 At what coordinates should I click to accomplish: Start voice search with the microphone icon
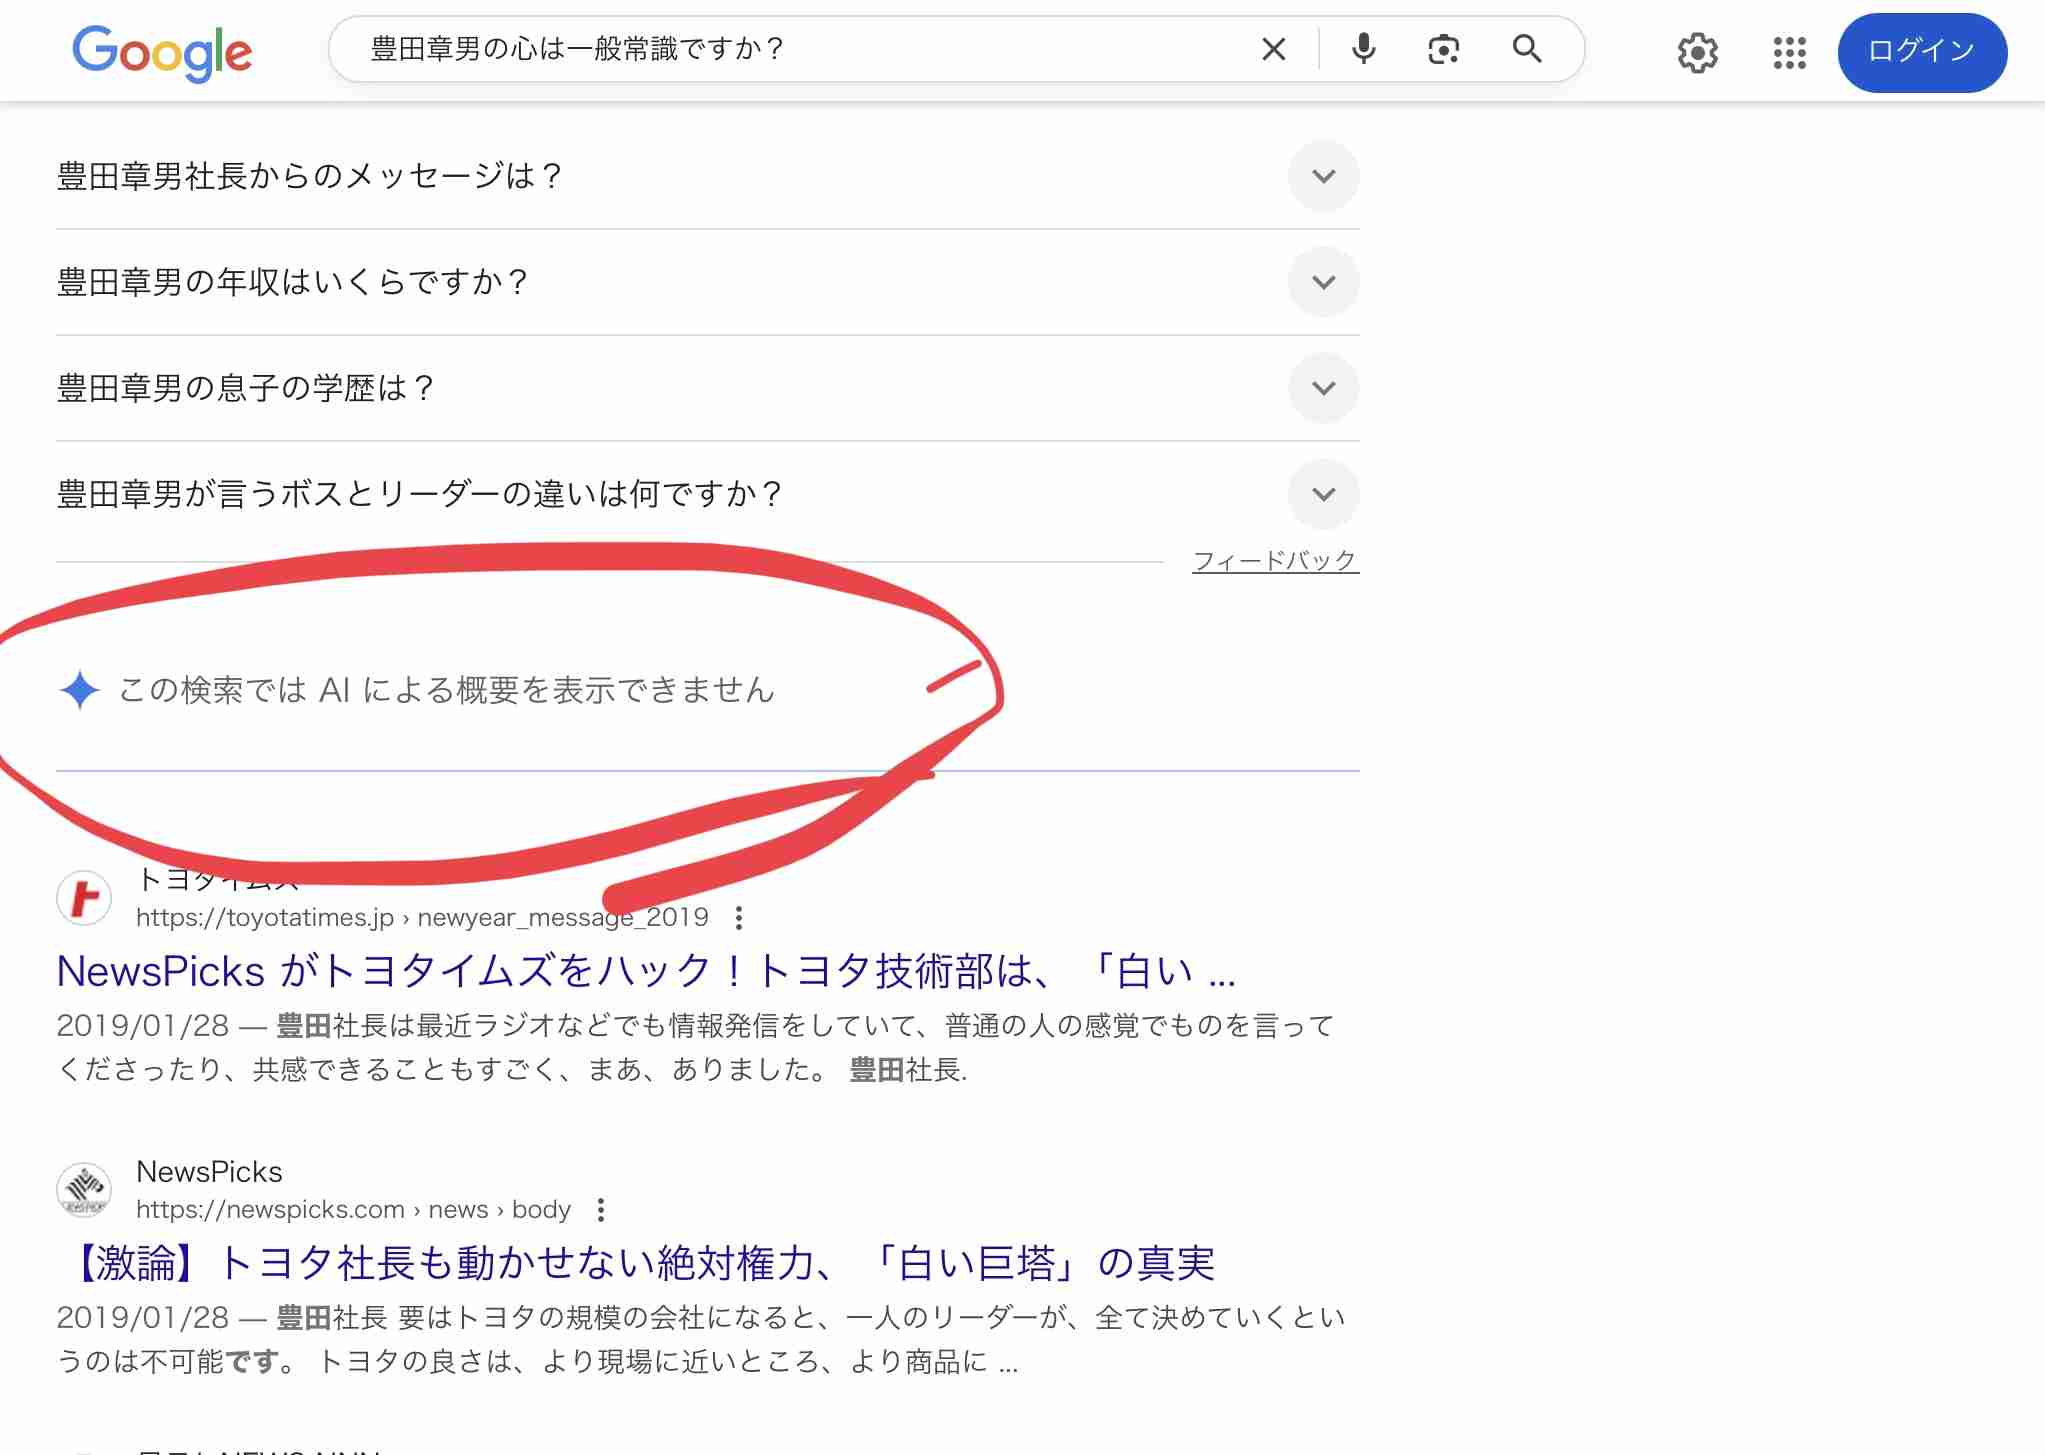coord(1363,49)
